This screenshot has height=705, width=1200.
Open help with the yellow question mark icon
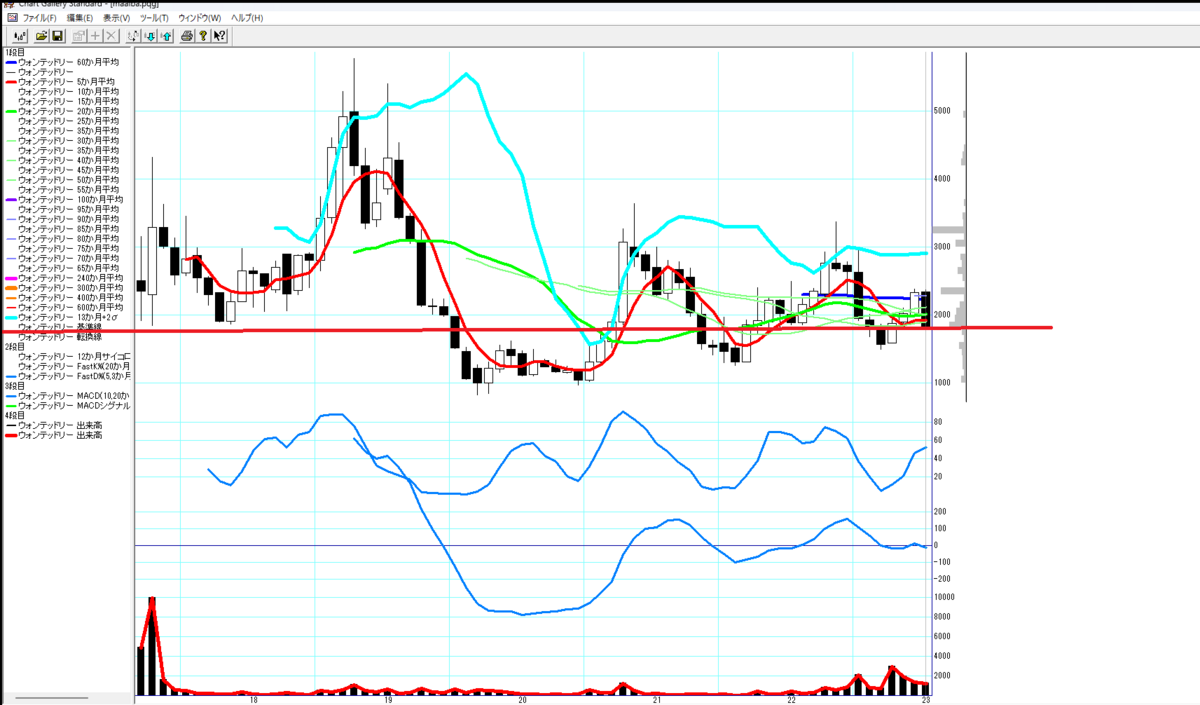(203, 36)
